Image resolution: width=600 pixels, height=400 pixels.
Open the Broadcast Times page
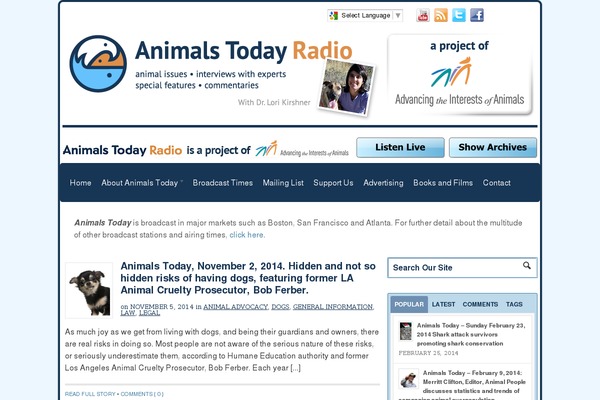coord(223,183)
